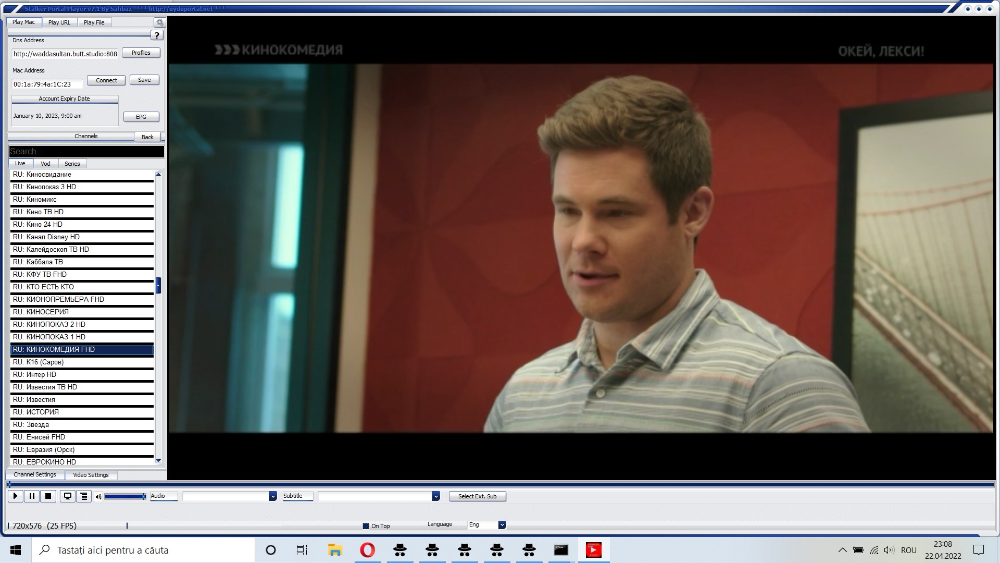Open the Audio track dropdown

coord(272,496)
